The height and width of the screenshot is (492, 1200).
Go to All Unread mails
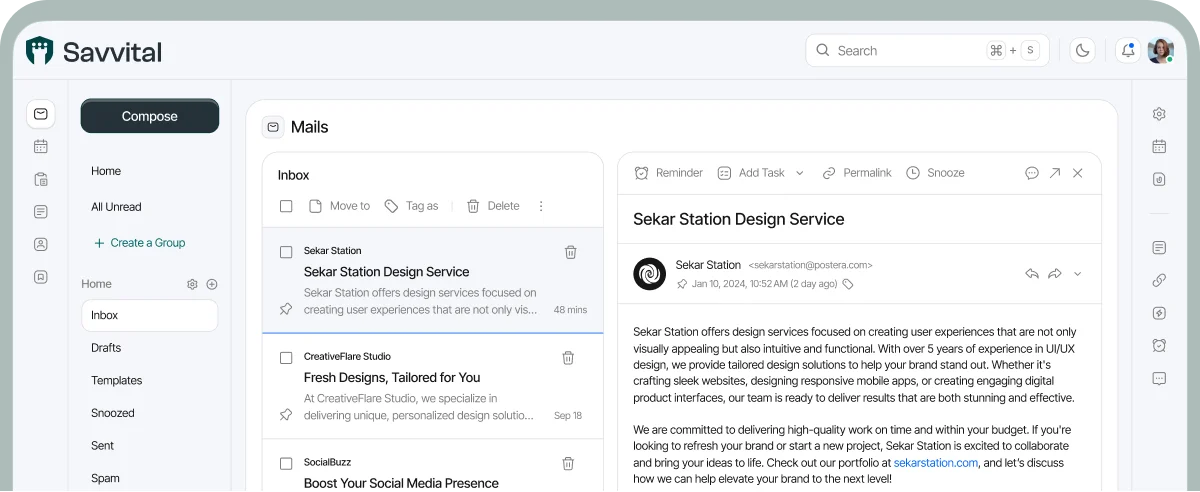116,207
